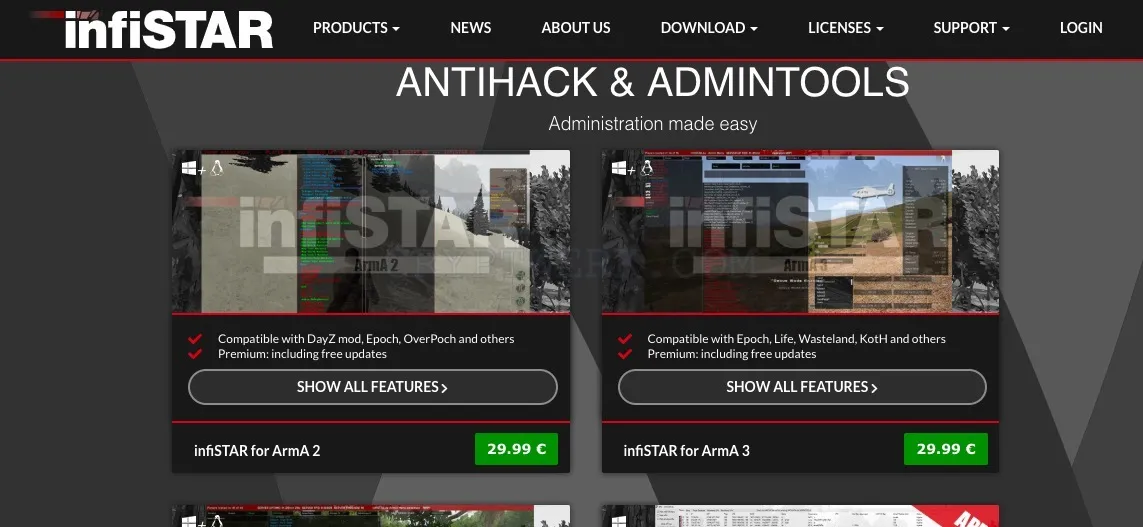Go to the NEWS page
This screenshot has height=527, width=1143.
(471, 28)
